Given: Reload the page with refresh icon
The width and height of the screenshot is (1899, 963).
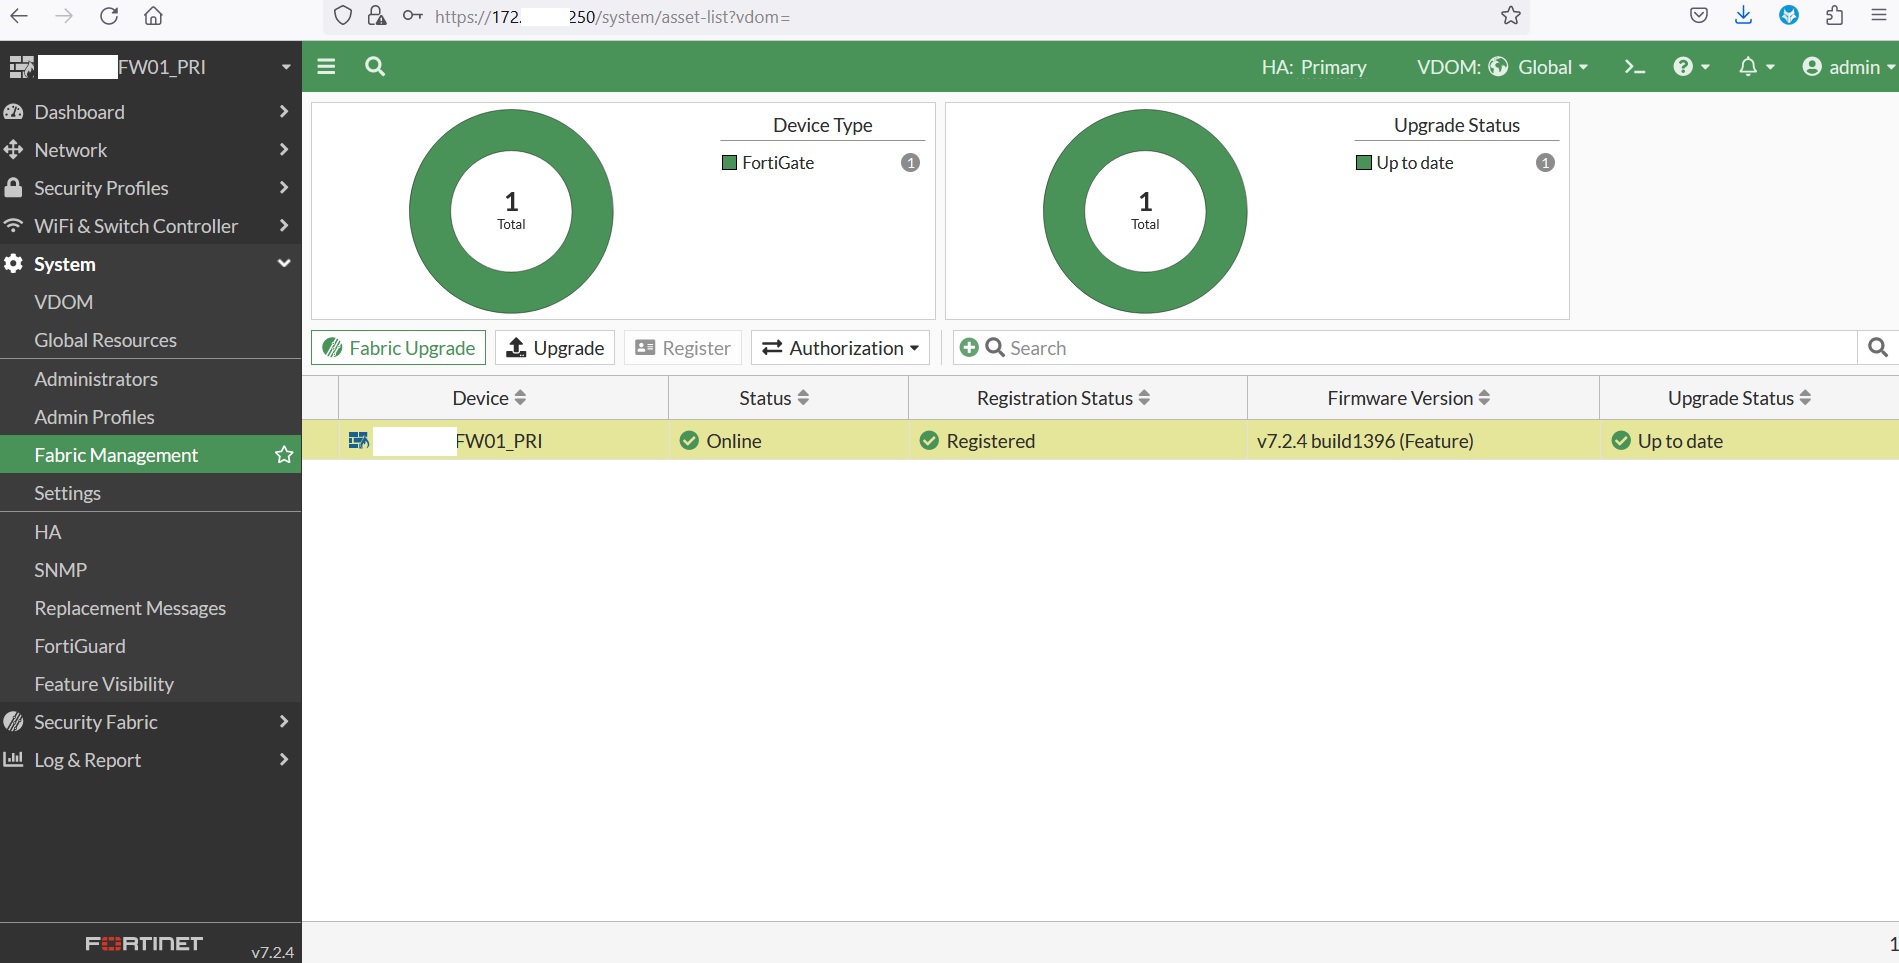Looking at the screenshot, I should [109, 16].
